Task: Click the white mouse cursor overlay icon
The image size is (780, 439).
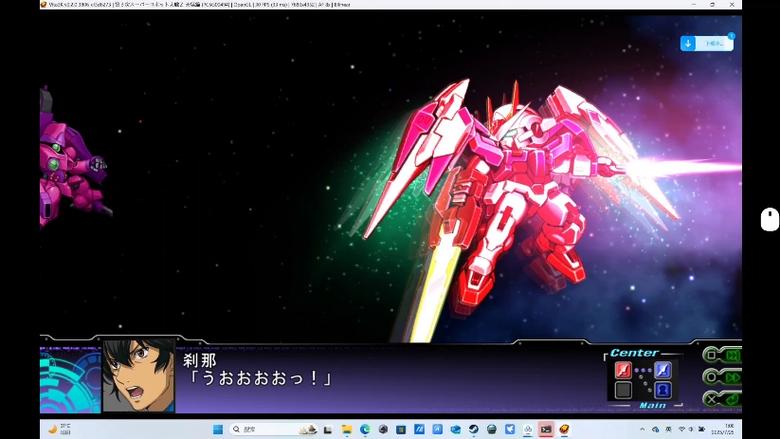Action: (770, 219)
